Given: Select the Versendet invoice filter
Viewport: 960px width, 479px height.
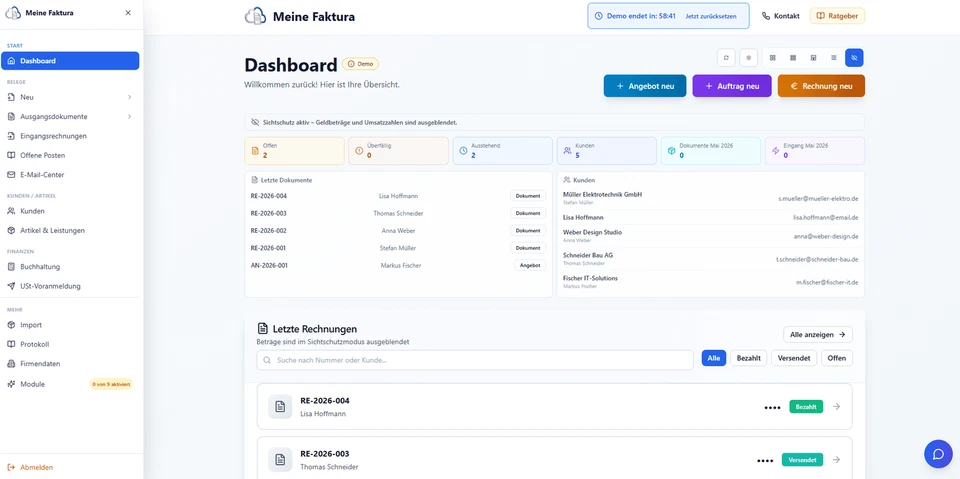Looking at the screenshot, I should click(x=793, y=358).
